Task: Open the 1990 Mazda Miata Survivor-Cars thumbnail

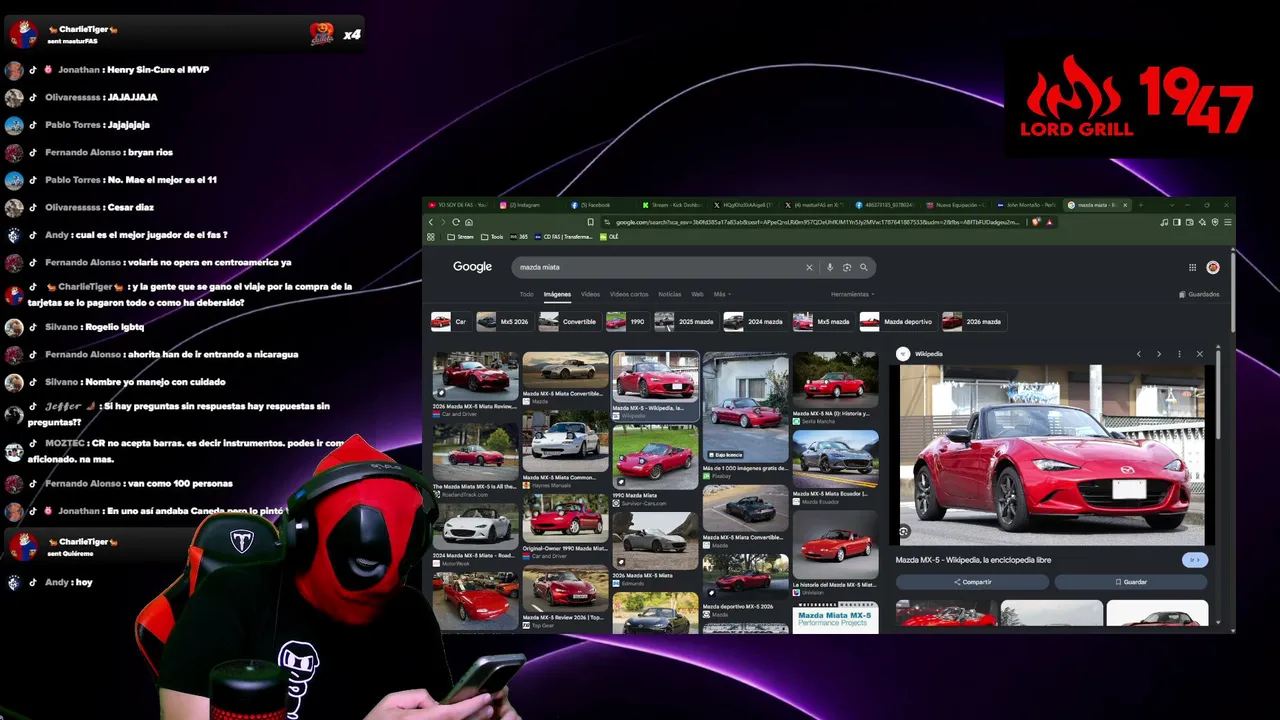Action: click(x=655, y=458)
